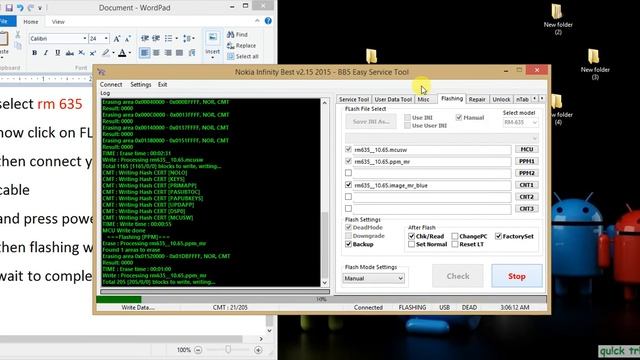This screenshot has height=360, width=640.
Task: Toggle bold formatting in WordPad
Action: (34, 53)
